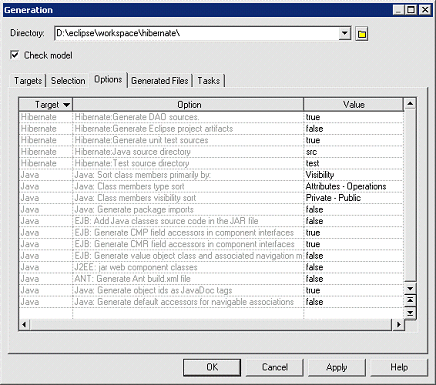Click the browse folder icon beside Directory

tap(362, 34)
